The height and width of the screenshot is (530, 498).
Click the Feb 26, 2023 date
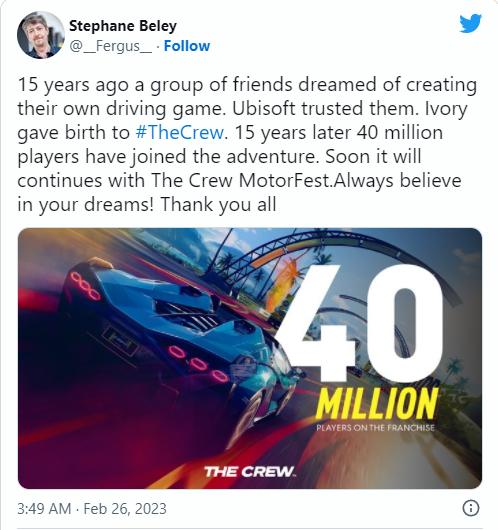coord(125,508)
